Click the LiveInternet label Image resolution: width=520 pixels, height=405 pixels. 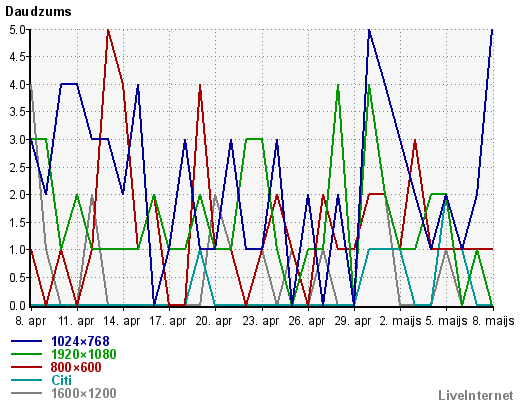point(476,396)
